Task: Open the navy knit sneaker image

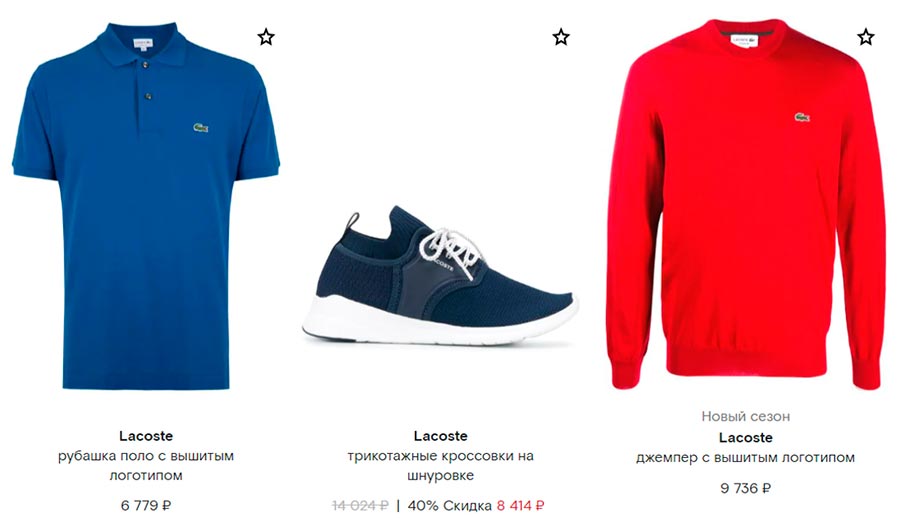Action: [440, 276]
